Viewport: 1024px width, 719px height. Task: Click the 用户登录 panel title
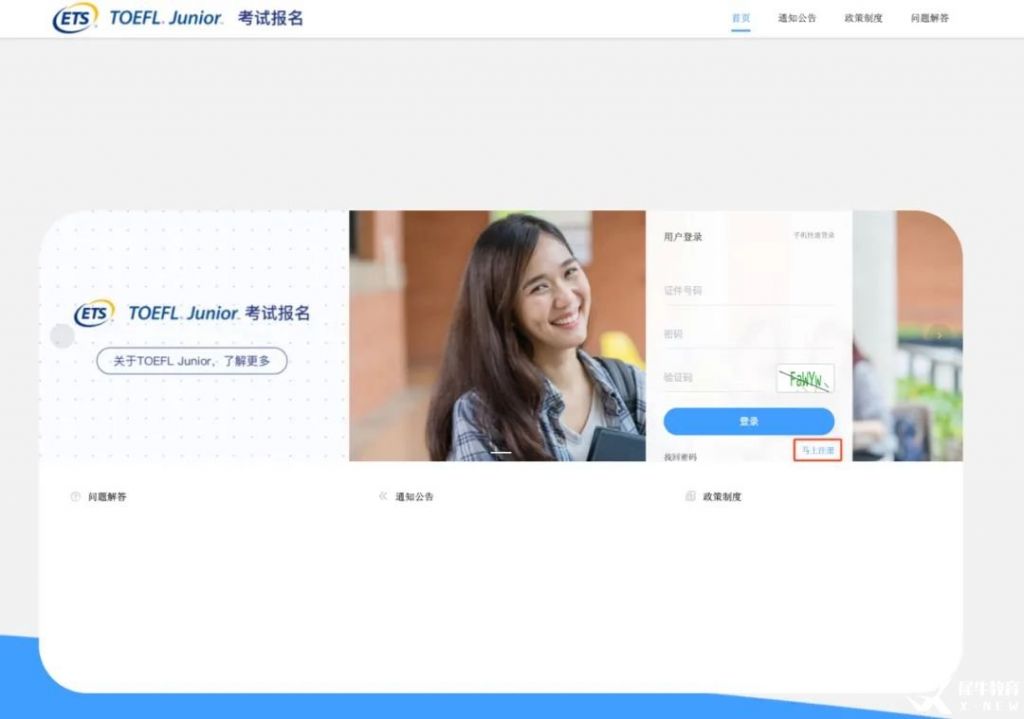(x=683, y=236)
